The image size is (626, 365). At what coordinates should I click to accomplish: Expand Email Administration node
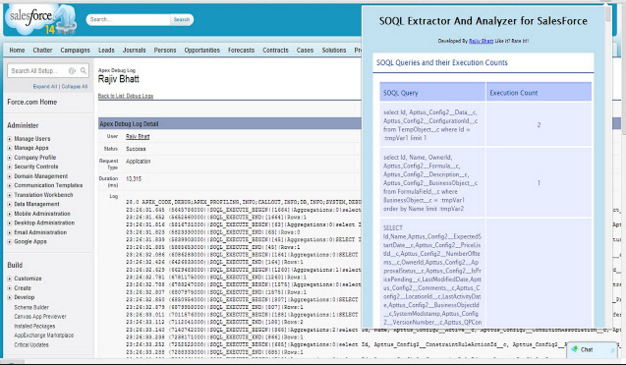click(10, 232)
